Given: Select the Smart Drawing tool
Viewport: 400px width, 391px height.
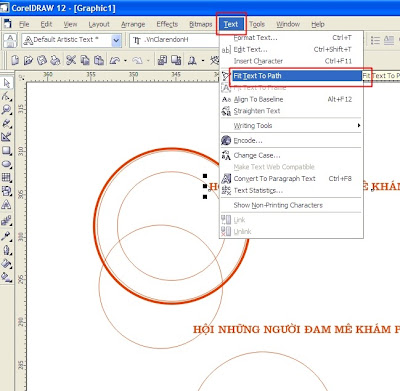Looking at the screenshot, I should pyautogui.click(x=7, y=137).
